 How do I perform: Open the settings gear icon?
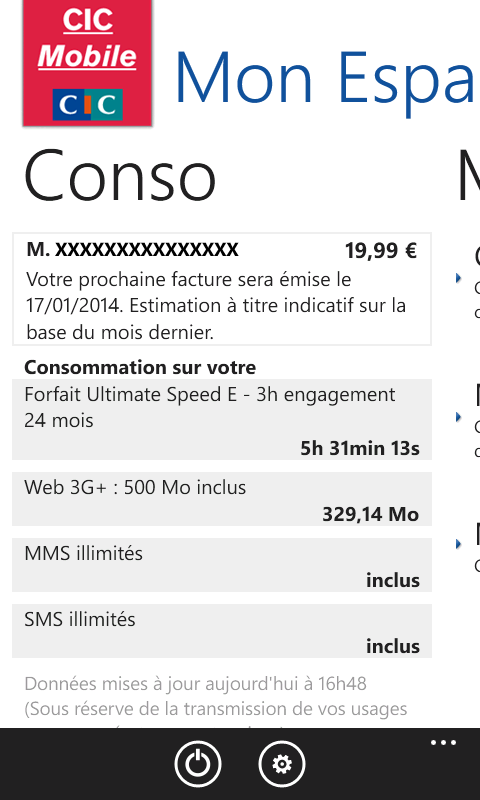click(282, 764)
